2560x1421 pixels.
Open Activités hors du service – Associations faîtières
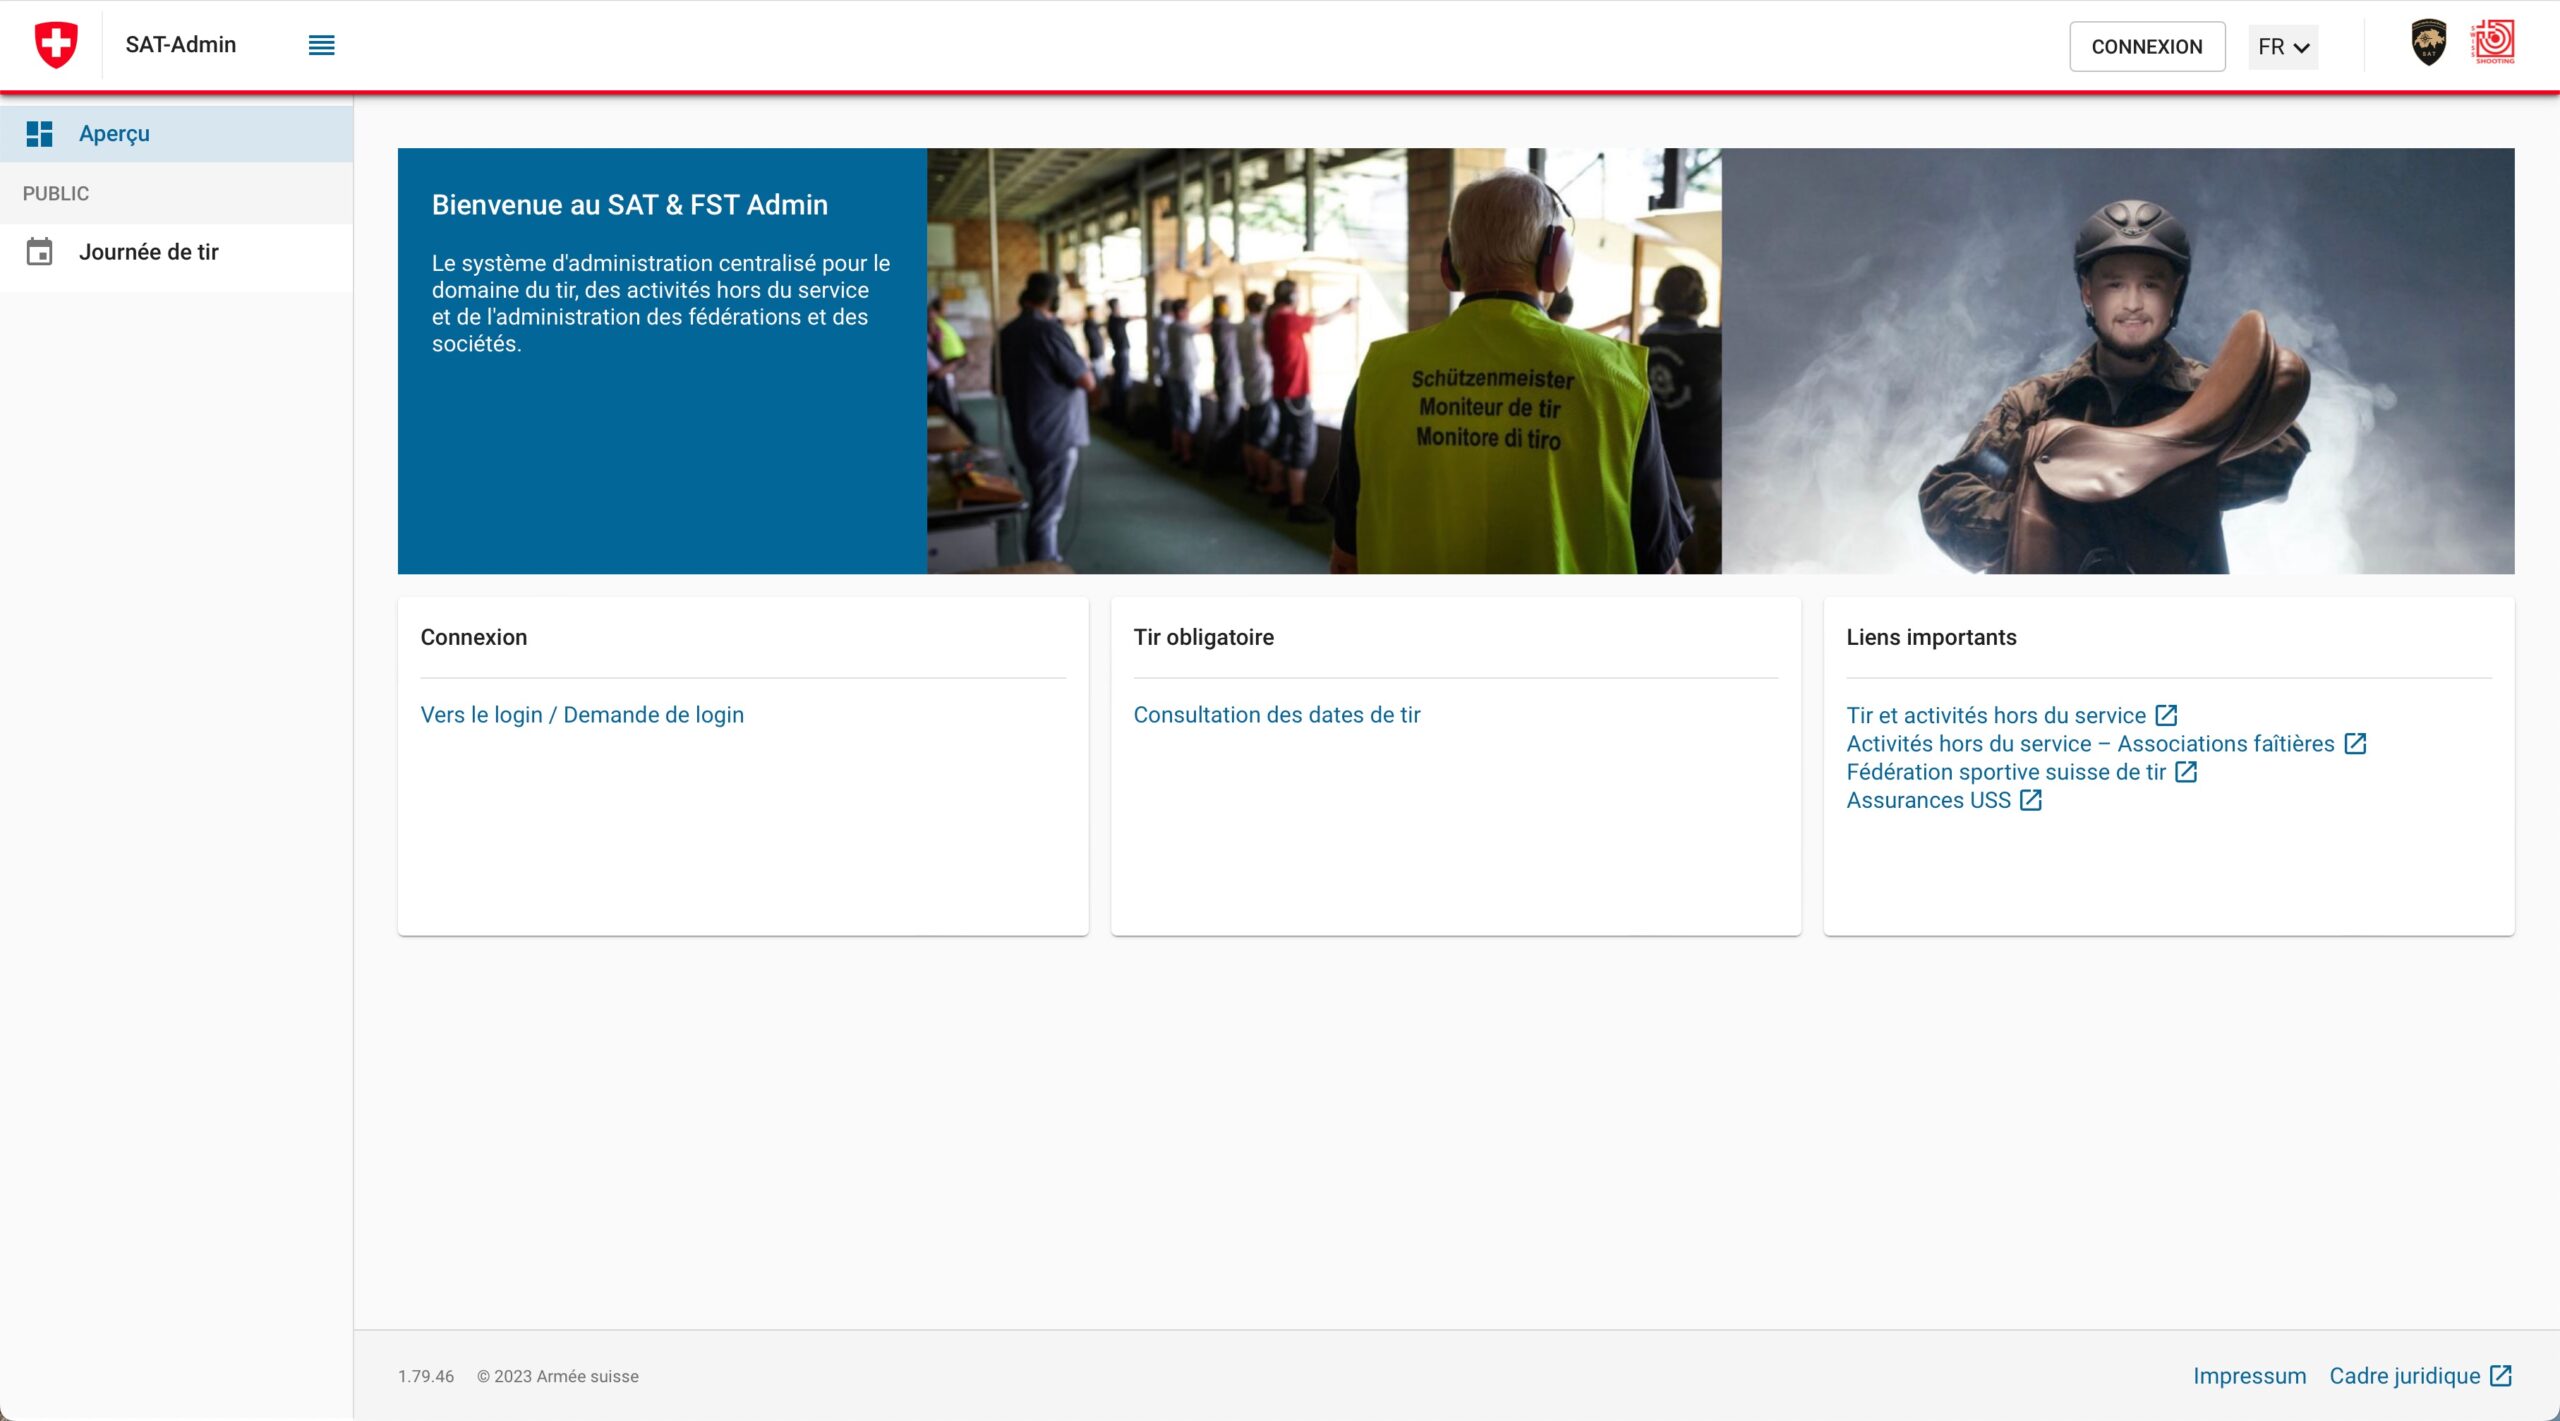pos(2090,744)
